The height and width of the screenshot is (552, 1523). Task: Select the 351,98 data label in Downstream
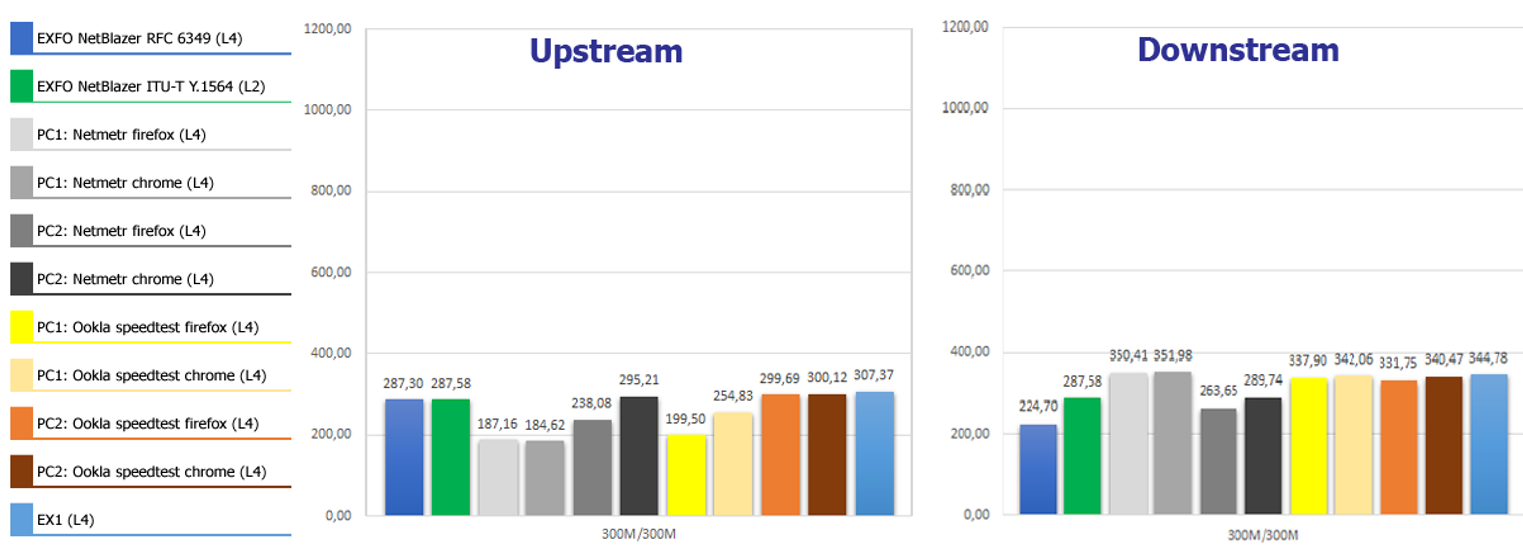coord(1173,355)
